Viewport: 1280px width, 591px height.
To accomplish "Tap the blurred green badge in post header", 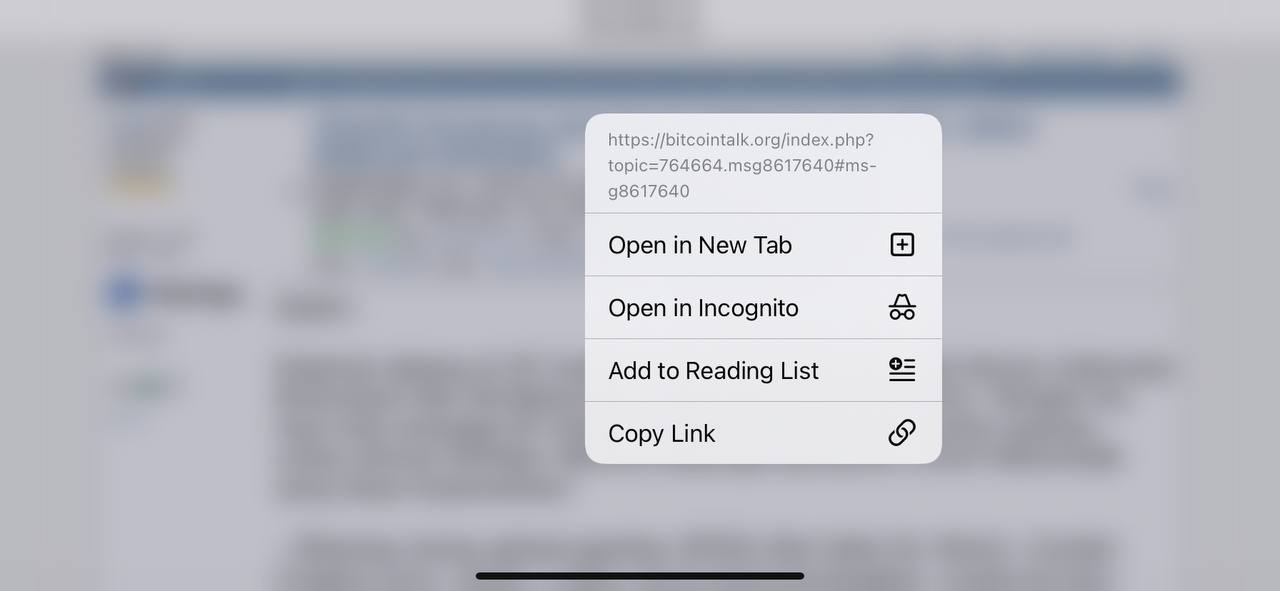I will (352, 237).
